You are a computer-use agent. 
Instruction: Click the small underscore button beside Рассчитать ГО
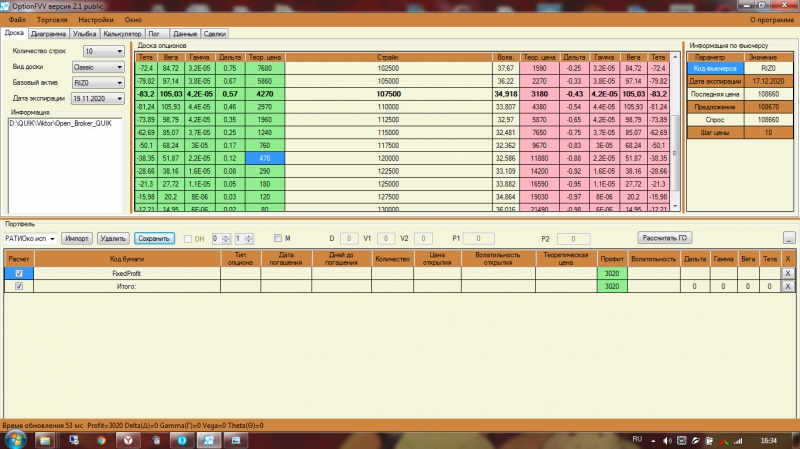click(x=789, y=238)
